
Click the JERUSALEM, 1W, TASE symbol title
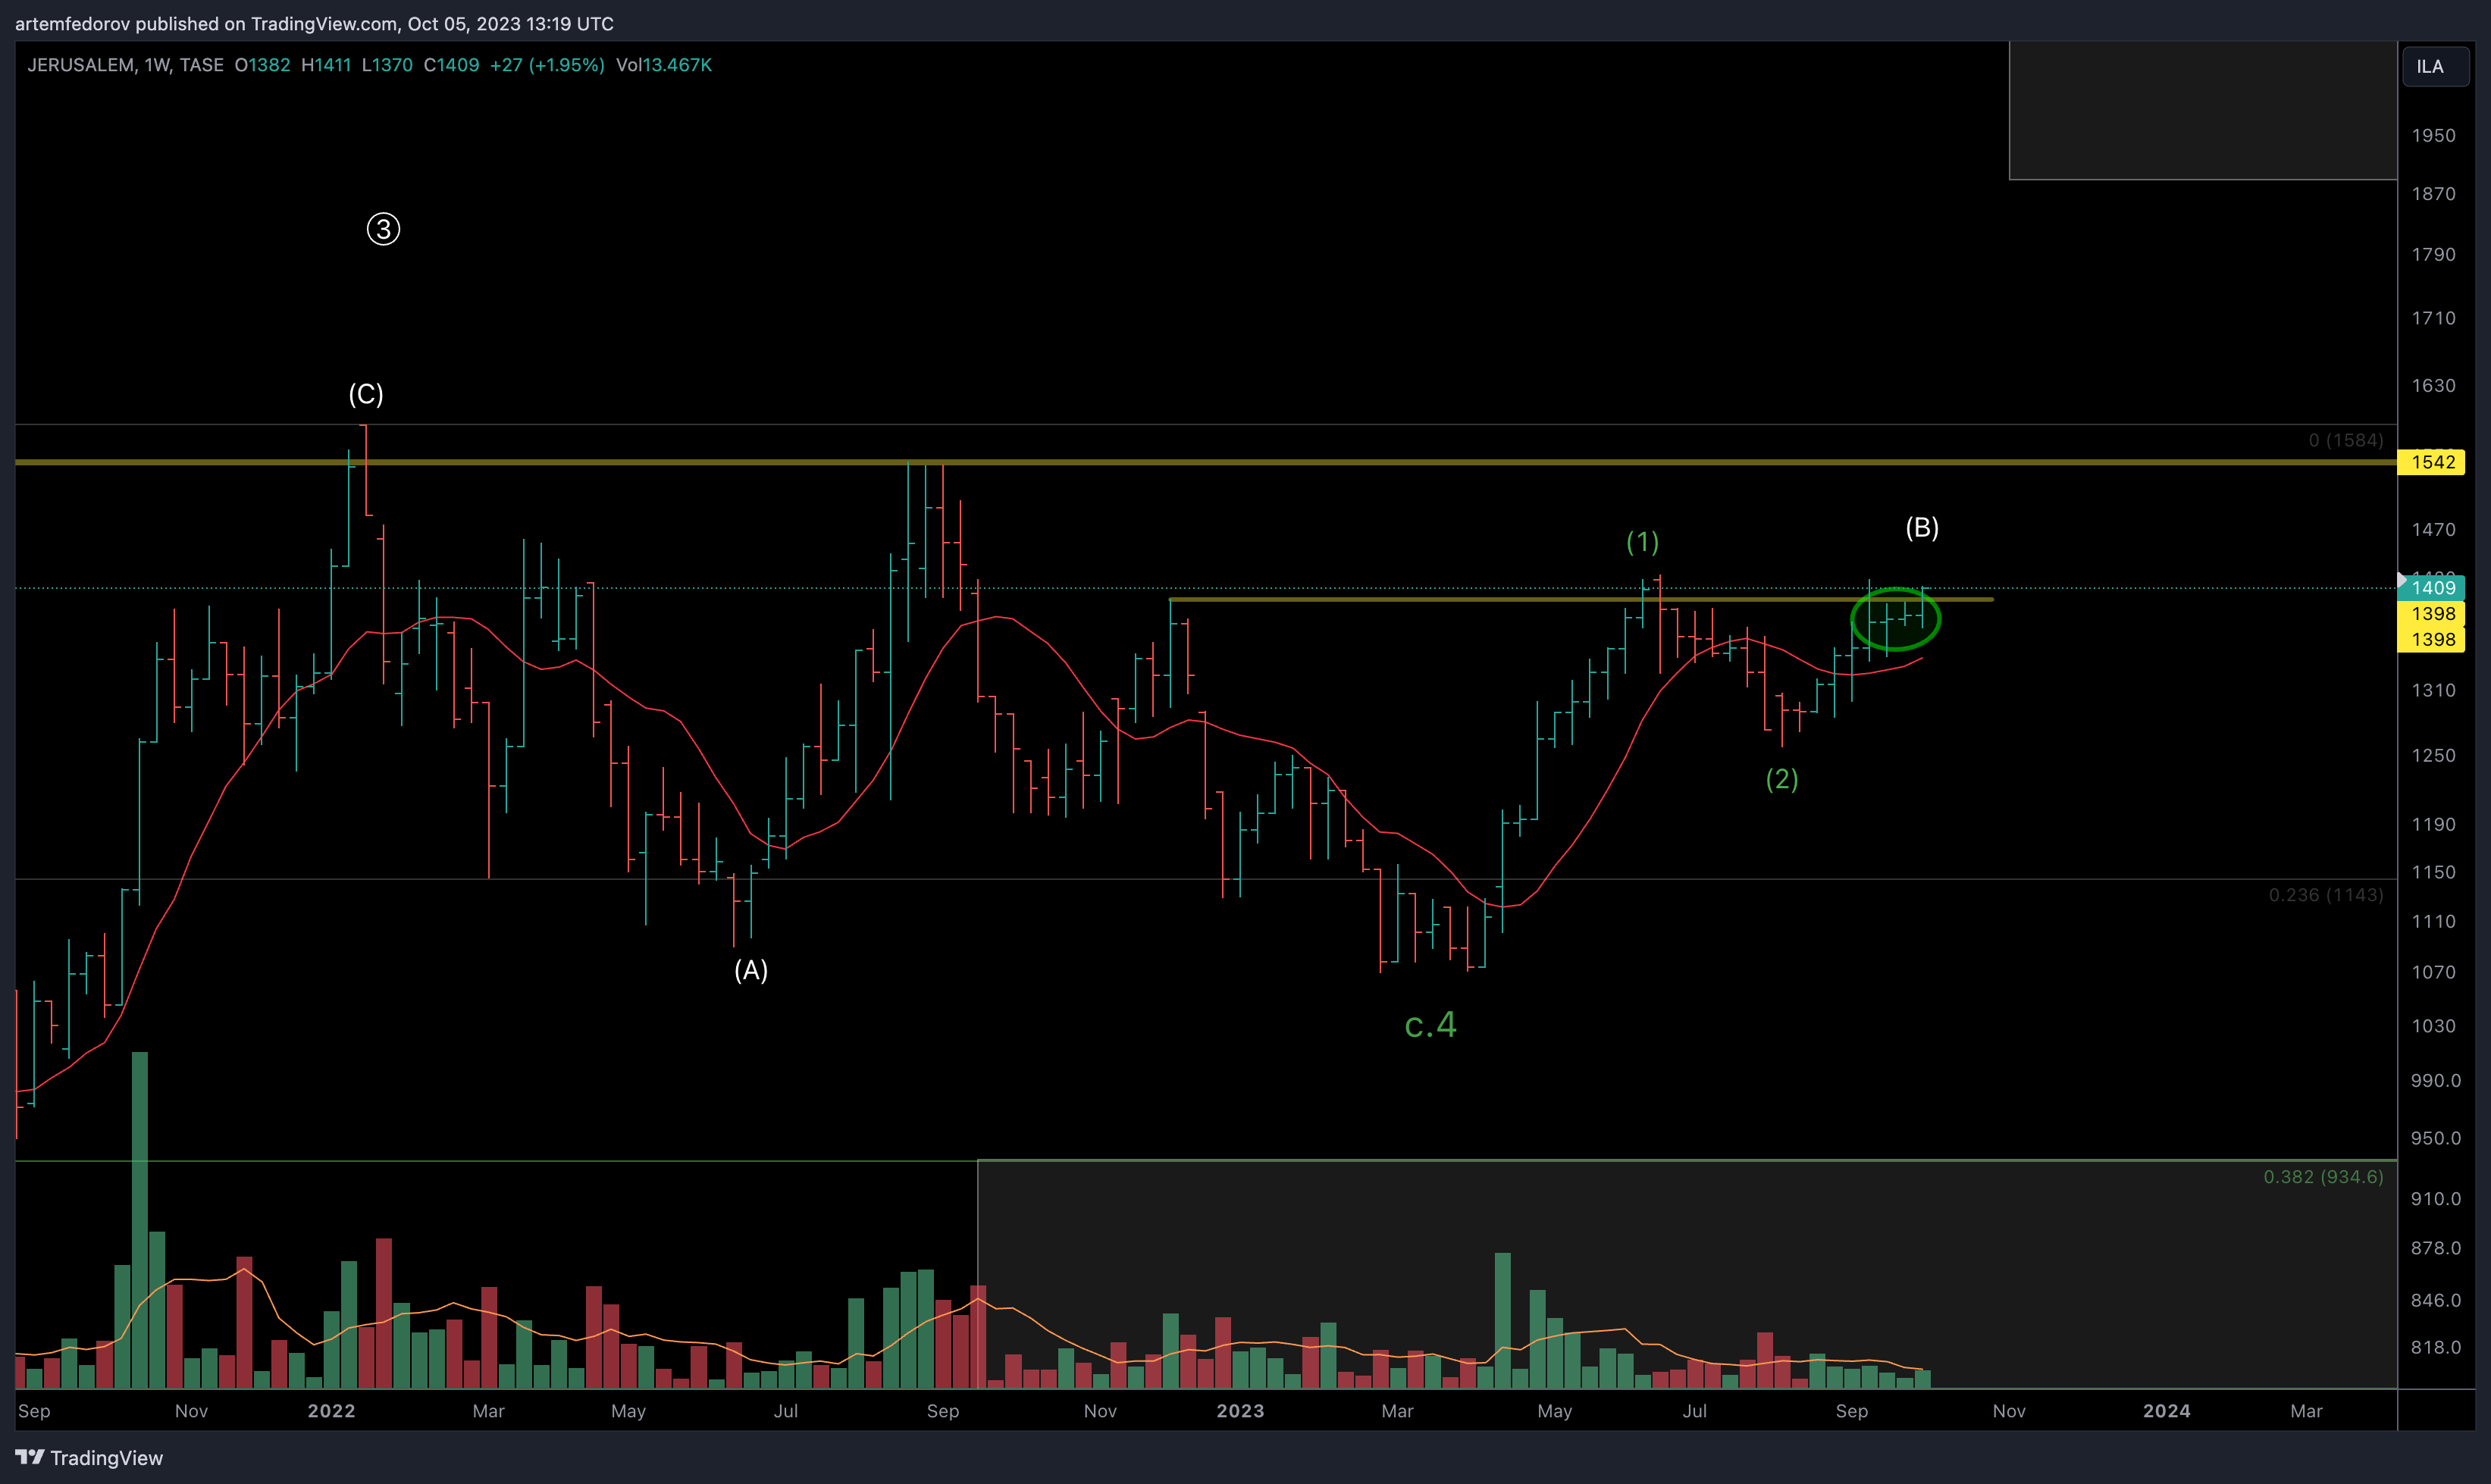(125, 65)
